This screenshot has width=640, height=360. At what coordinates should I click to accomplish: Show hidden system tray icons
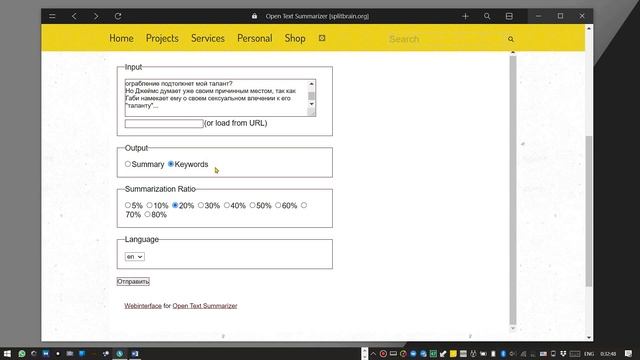pos(373,353)
